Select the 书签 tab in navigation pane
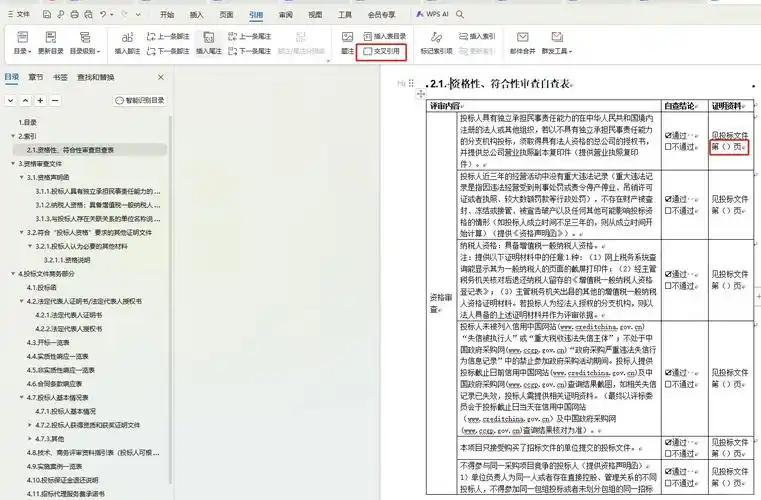The image size is (761, 500). (60, 77)
